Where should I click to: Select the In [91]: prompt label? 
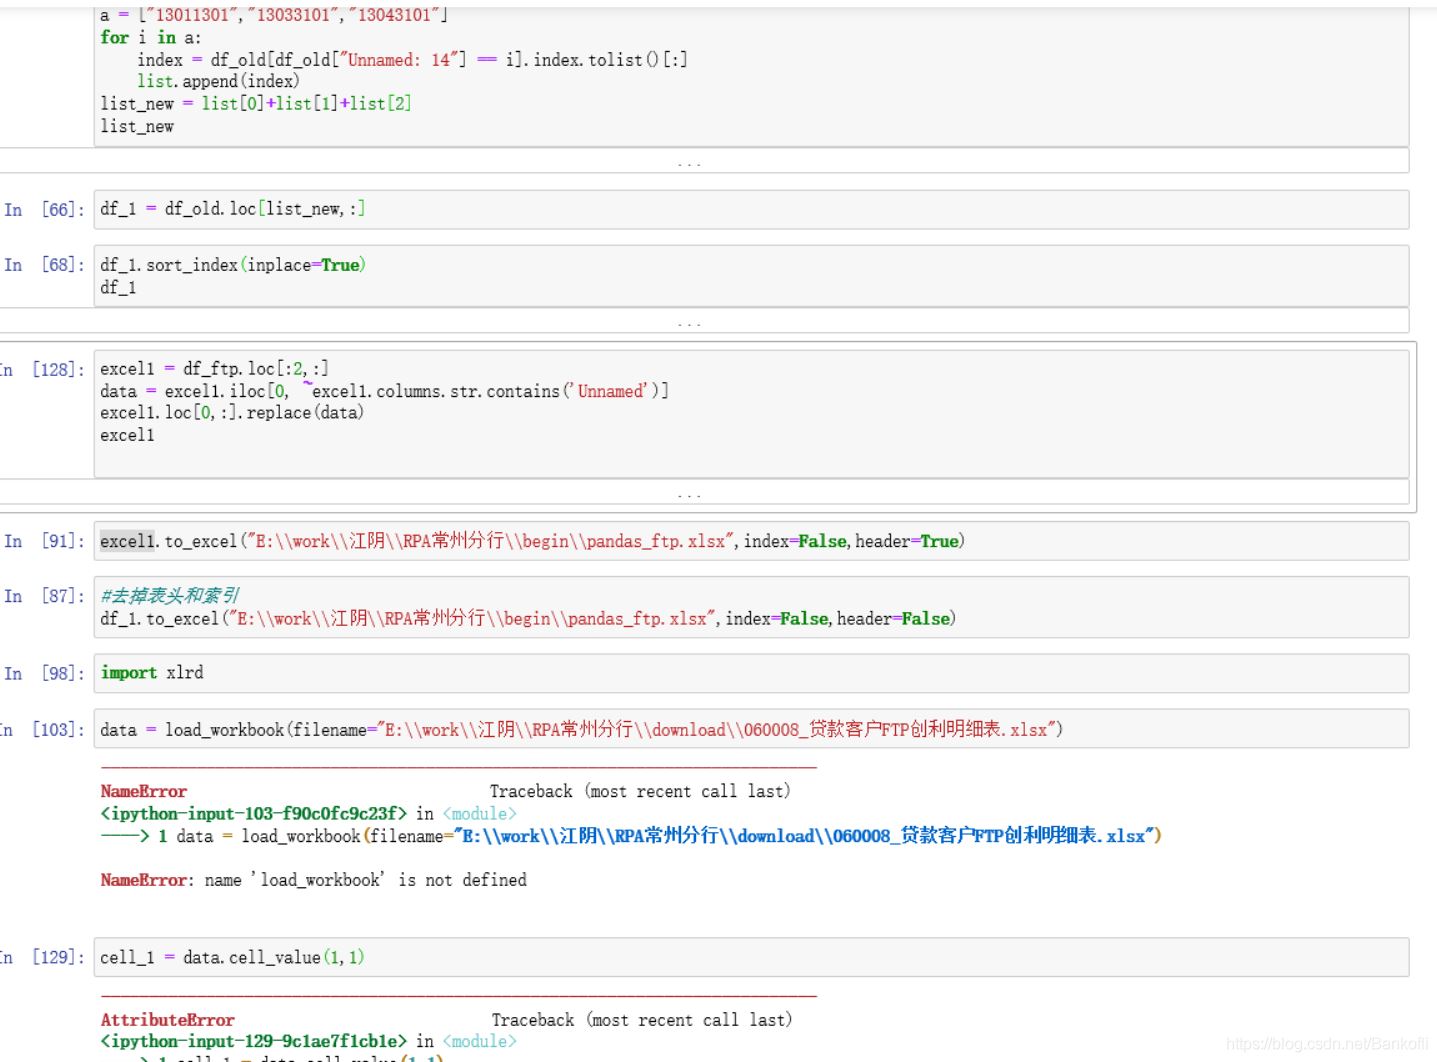pyautogui.click(x=44, y=541)
